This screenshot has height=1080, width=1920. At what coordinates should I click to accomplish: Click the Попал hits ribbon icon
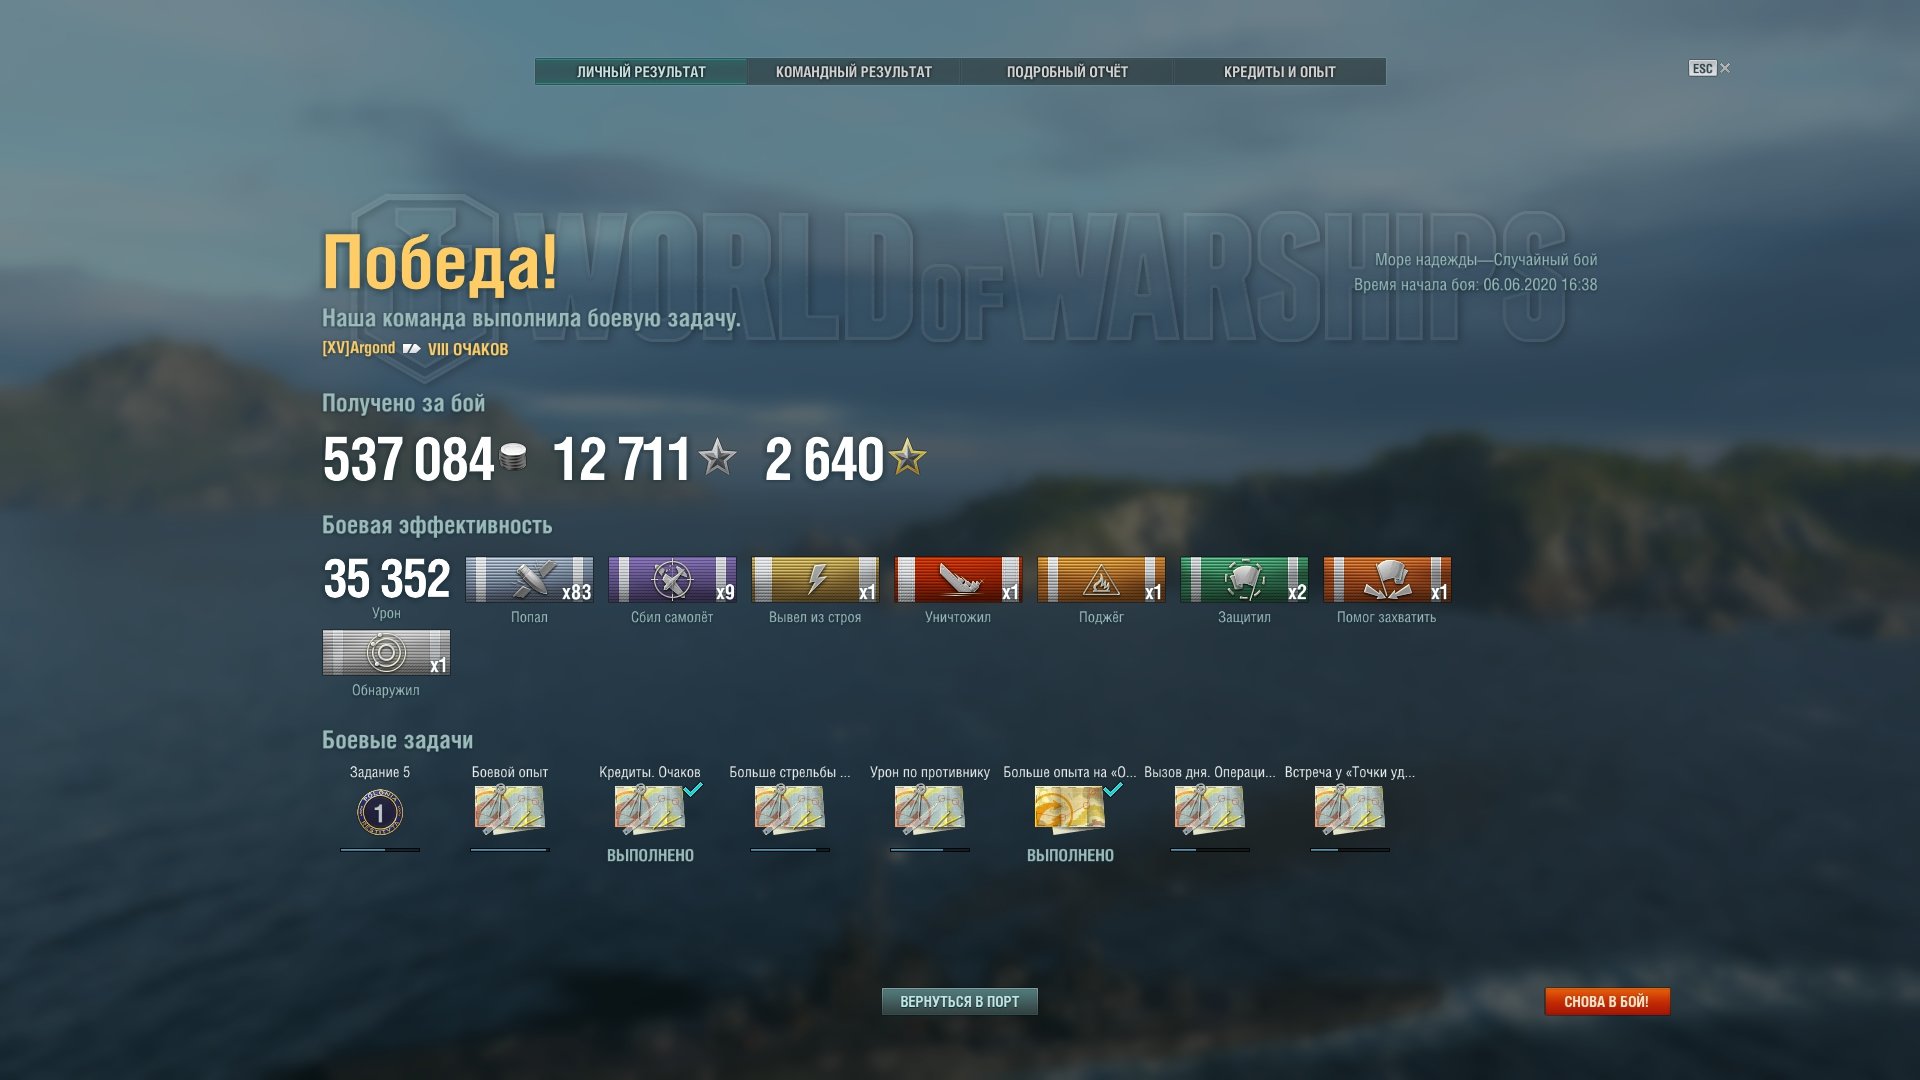(x=529, y=580)
